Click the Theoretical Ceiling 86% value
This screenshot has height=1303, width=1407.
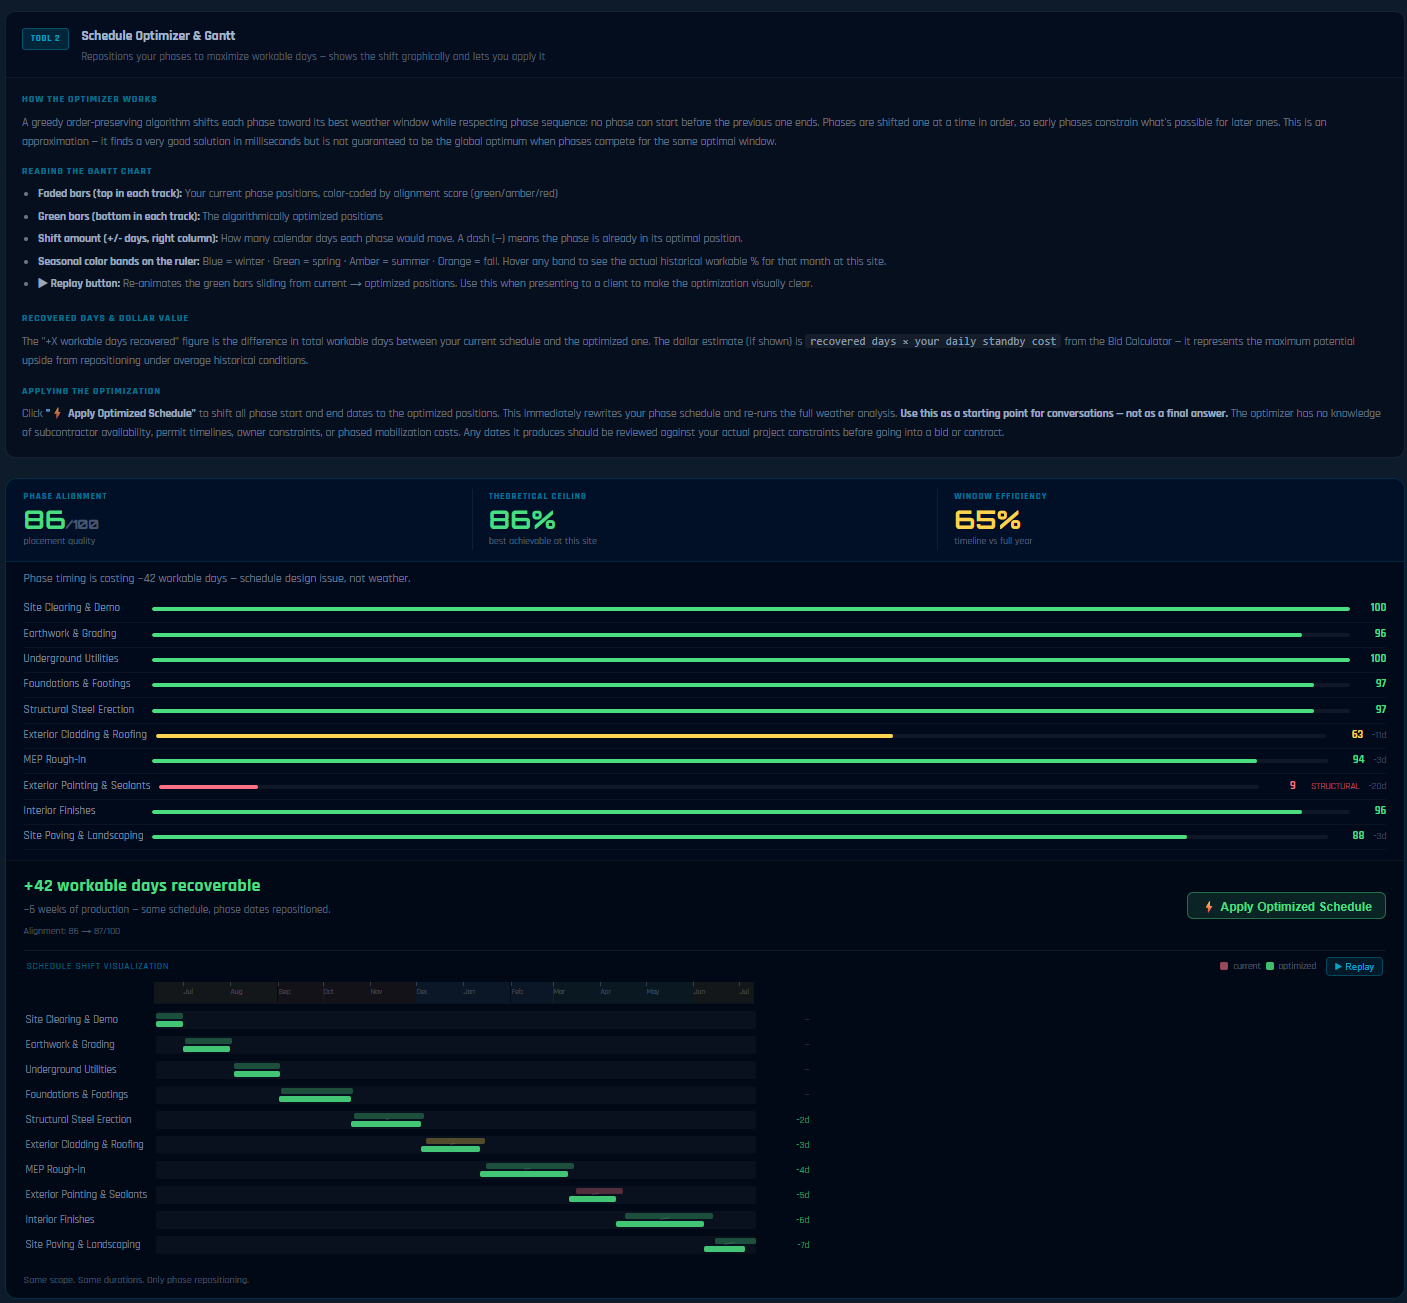522,520
